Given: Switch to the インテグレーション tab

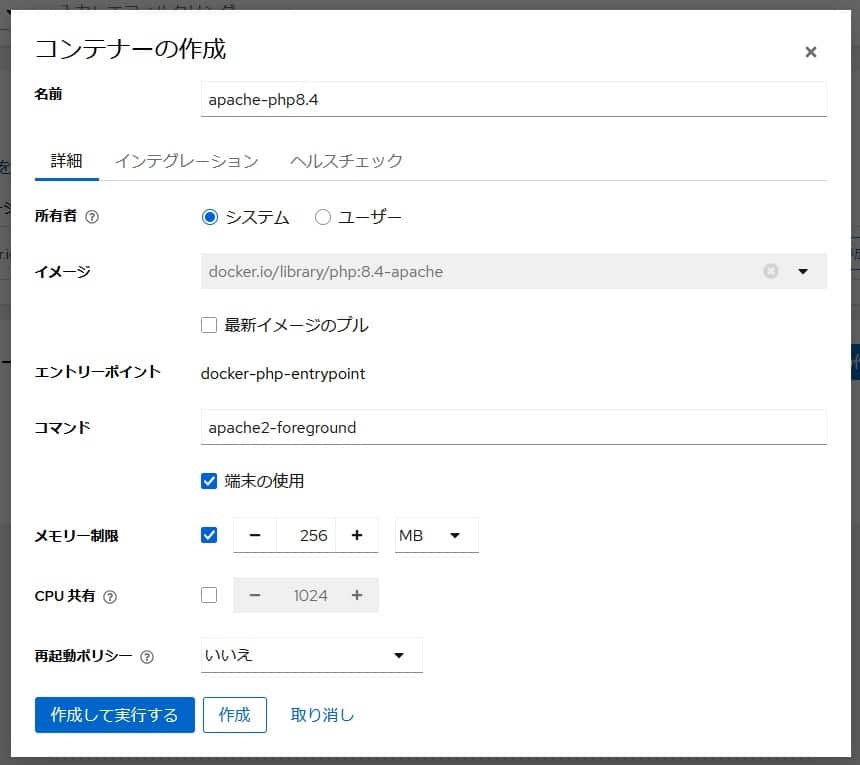Looking at the screenshot, I should pyautogui.click(x=186, y=161).
